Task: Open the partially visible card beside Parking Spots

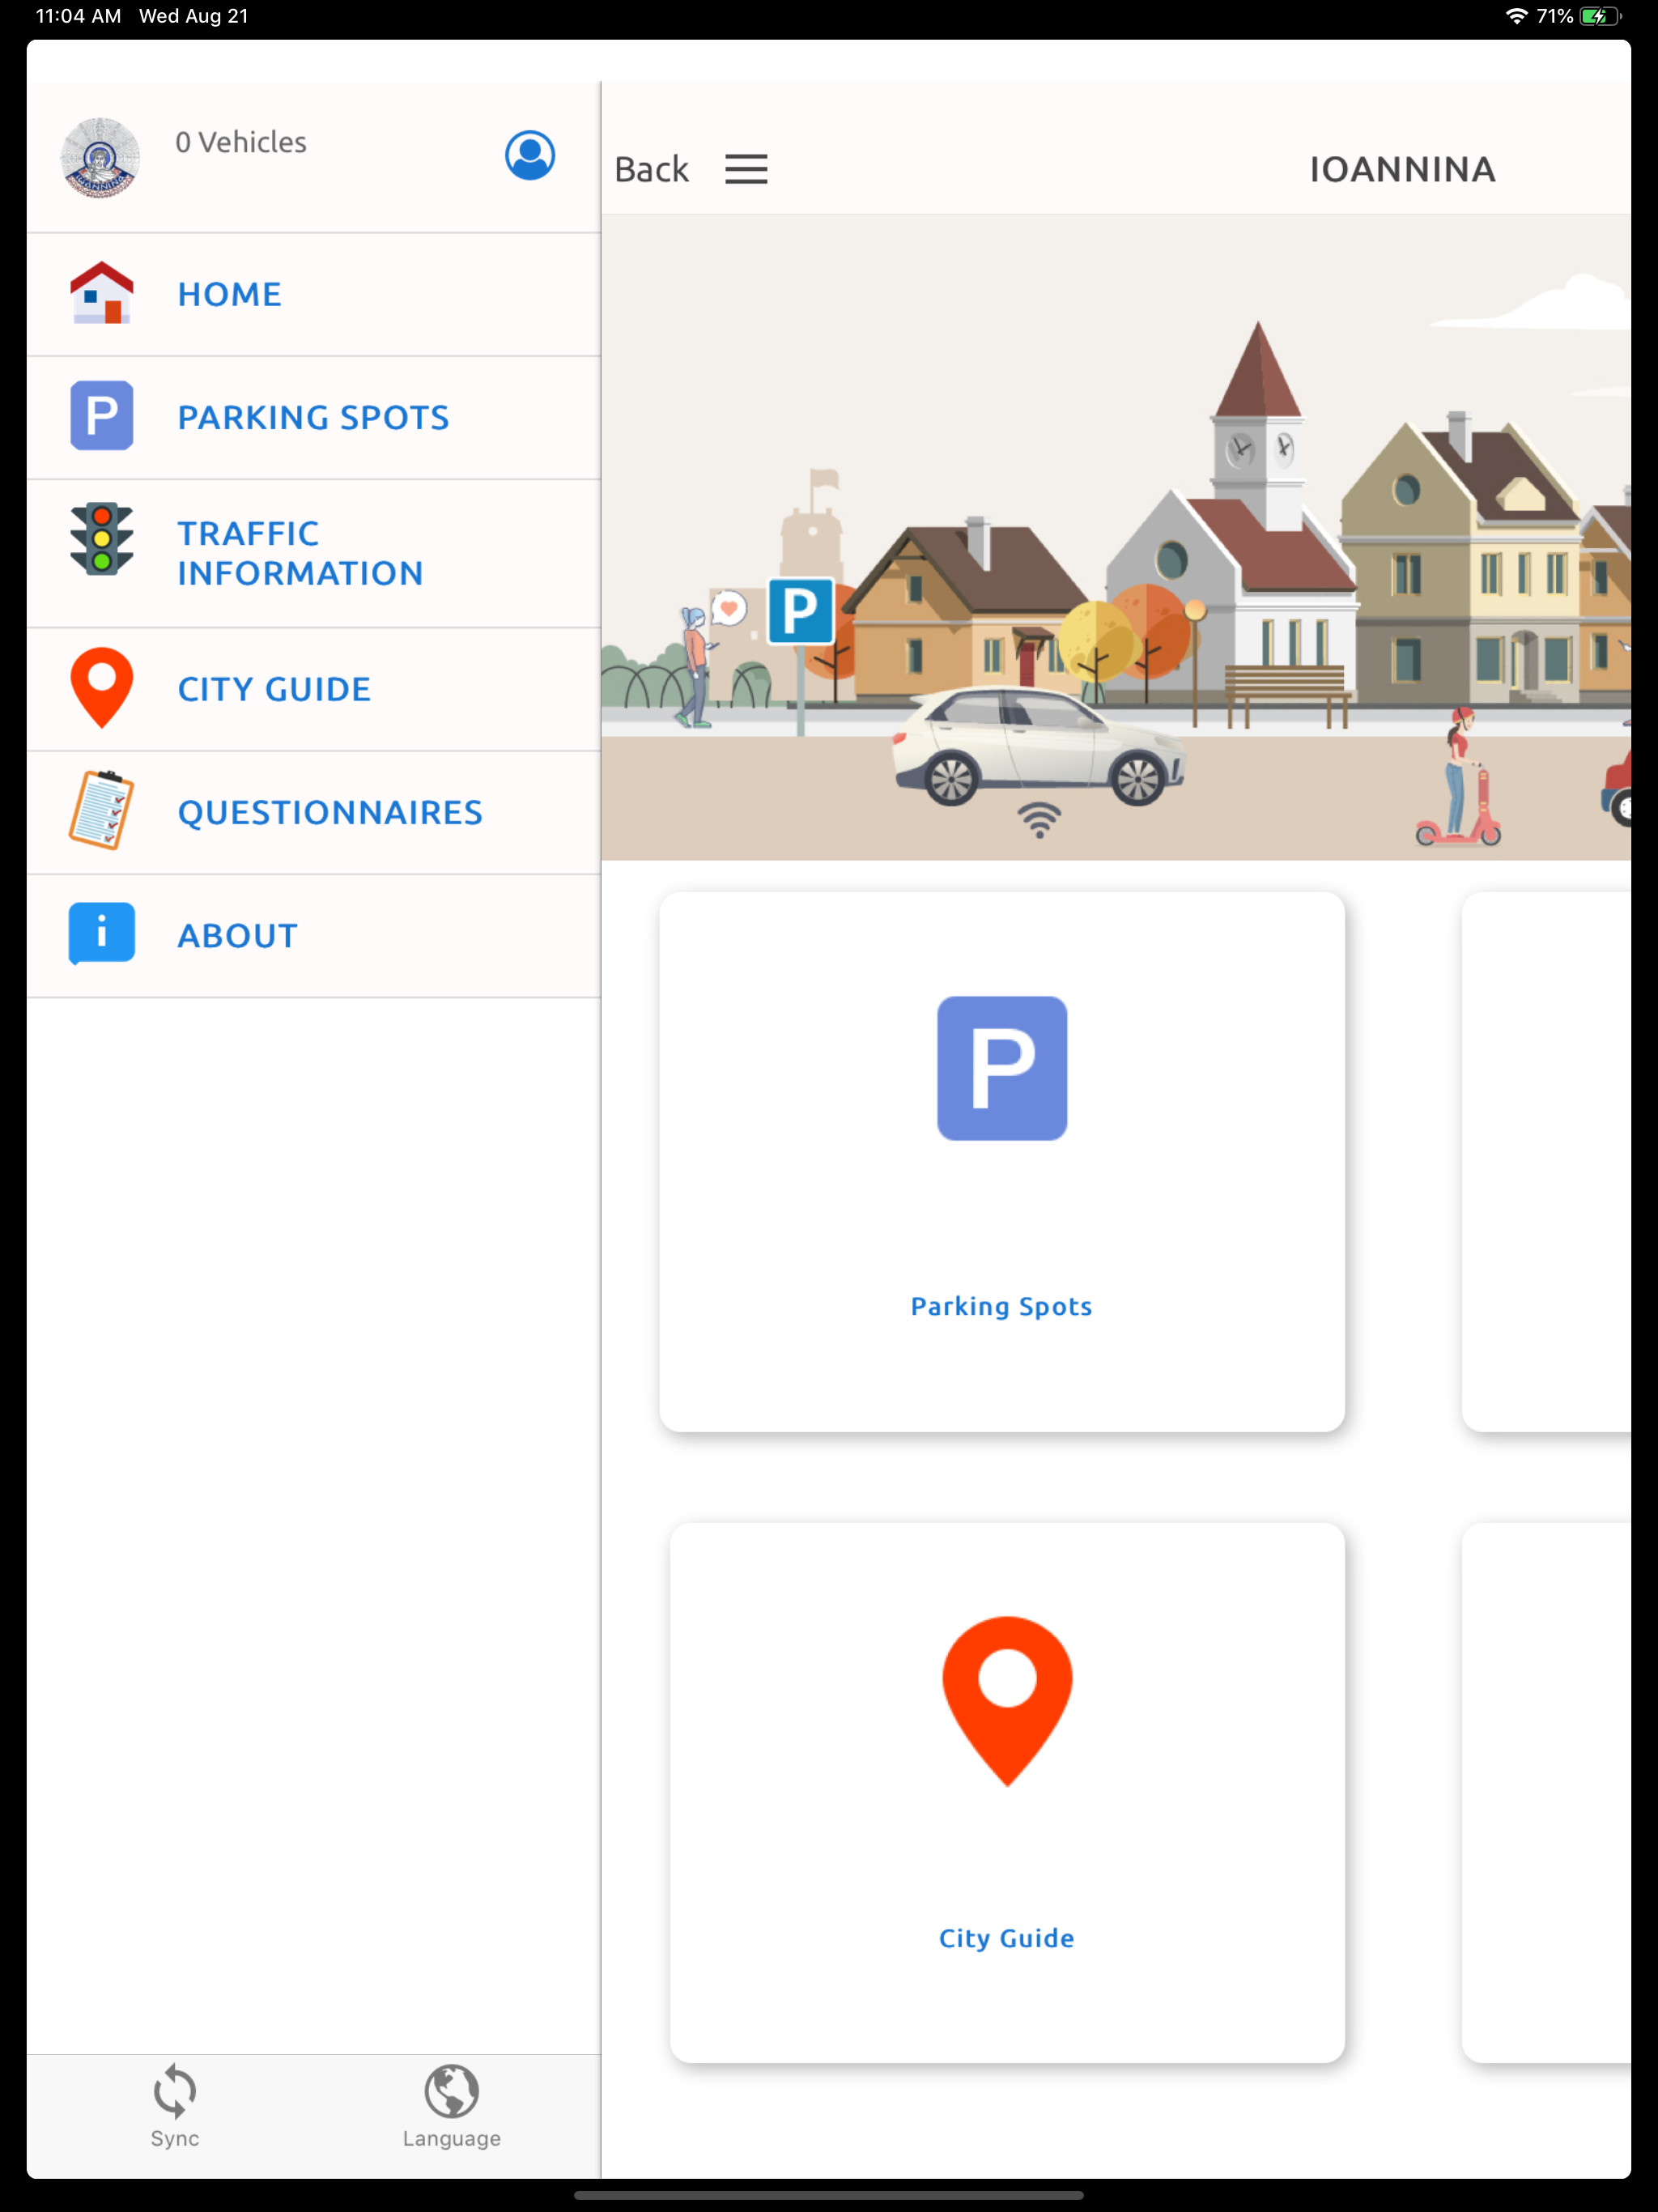Action: [1546, 1162]
